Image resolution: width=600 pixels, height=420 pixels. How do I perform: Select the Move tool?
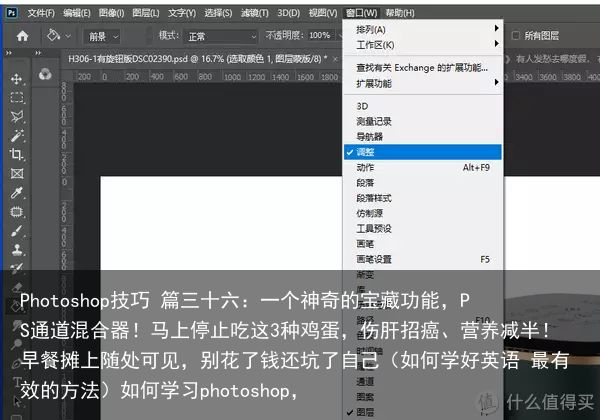[16, 79]
